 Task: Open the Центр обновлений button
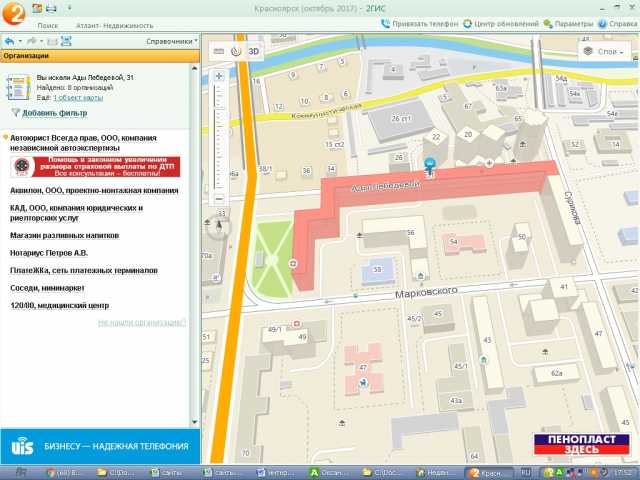tap(501, 24)
